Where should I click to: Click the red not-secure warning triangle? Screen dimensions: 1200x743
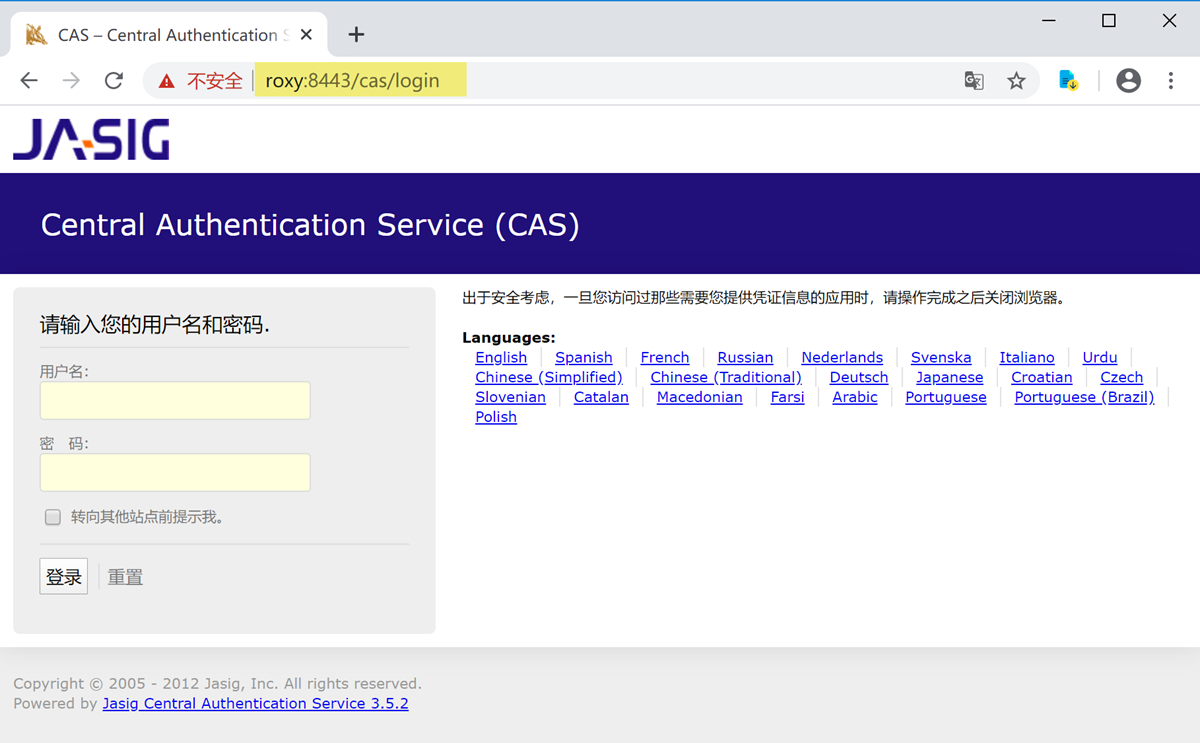click(166, 81)
